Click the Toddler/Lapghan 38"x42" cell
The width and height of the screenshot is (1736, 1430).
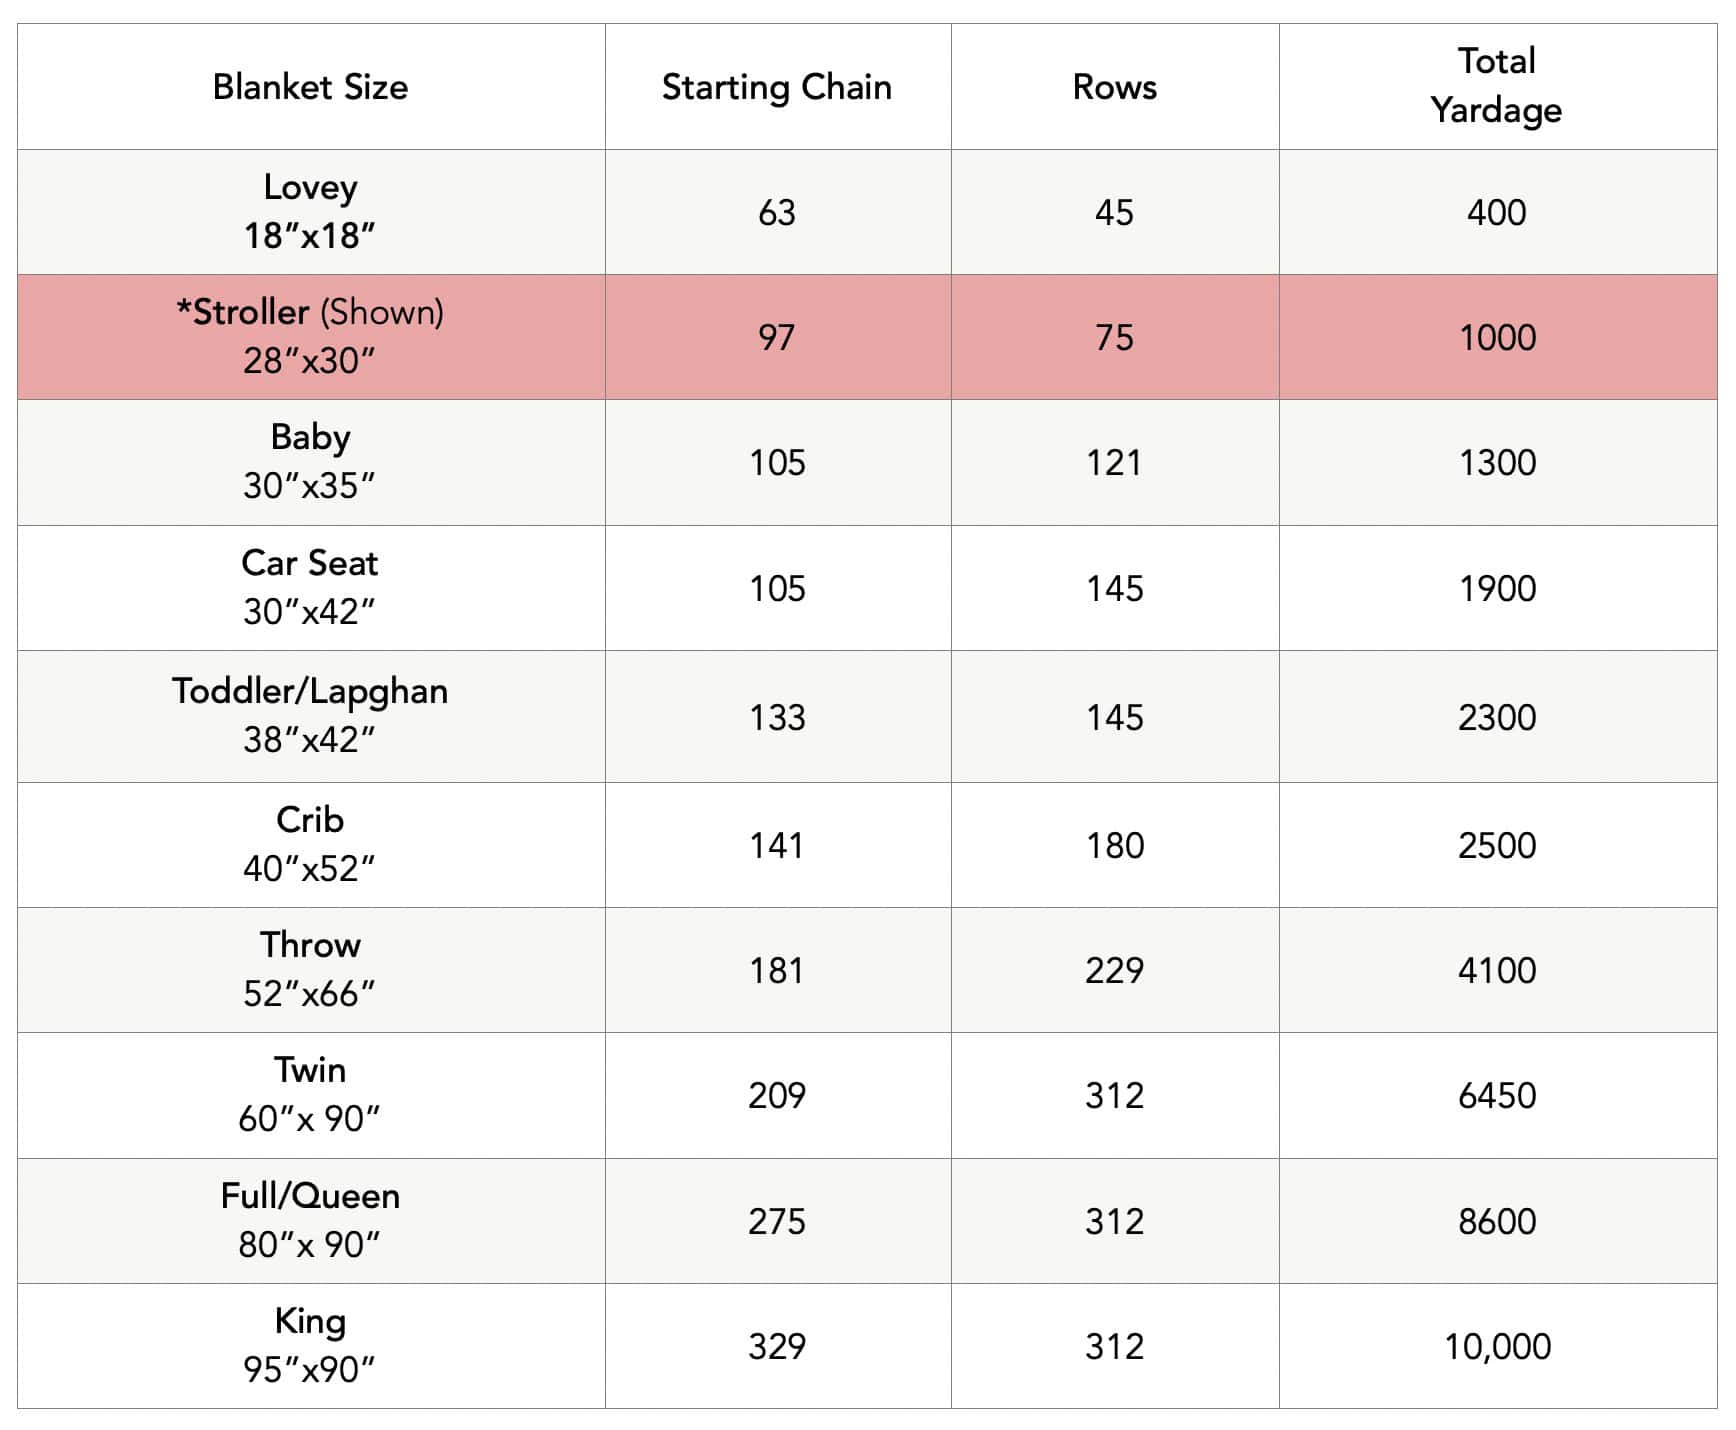click(311, 716)
